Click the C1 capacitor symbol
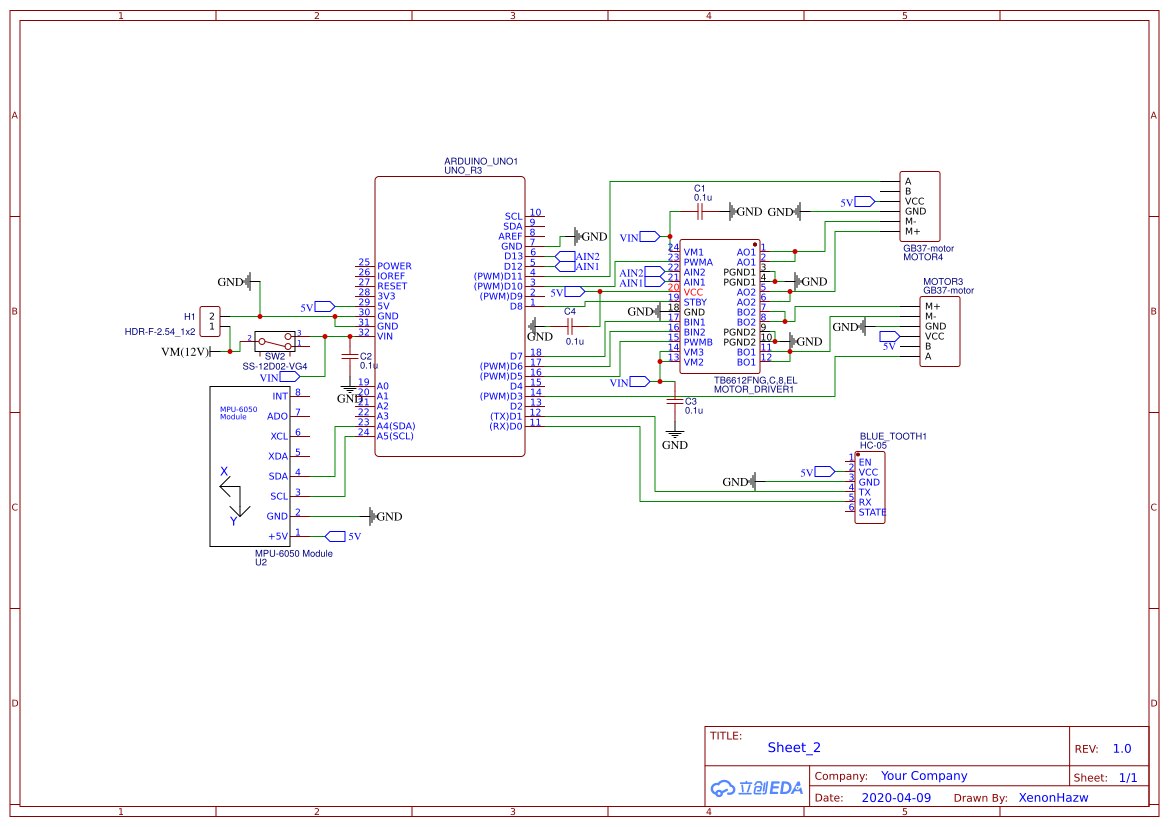The height and width of the screenshot is (827, 1169). click(x=700, y=212)
